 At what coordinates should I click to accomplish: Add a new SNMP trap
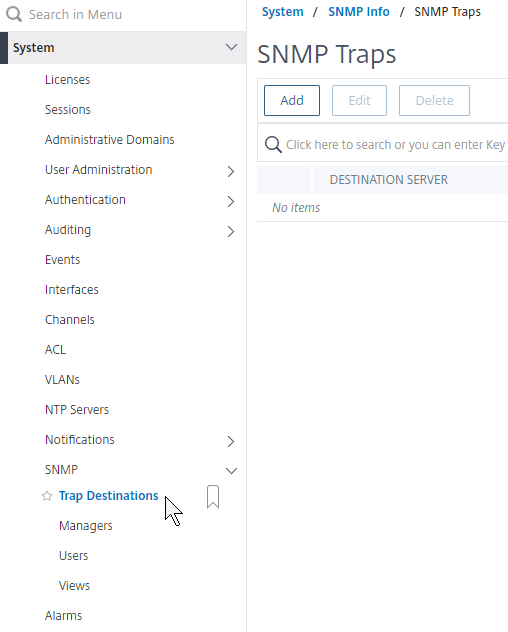click(292, 100)
